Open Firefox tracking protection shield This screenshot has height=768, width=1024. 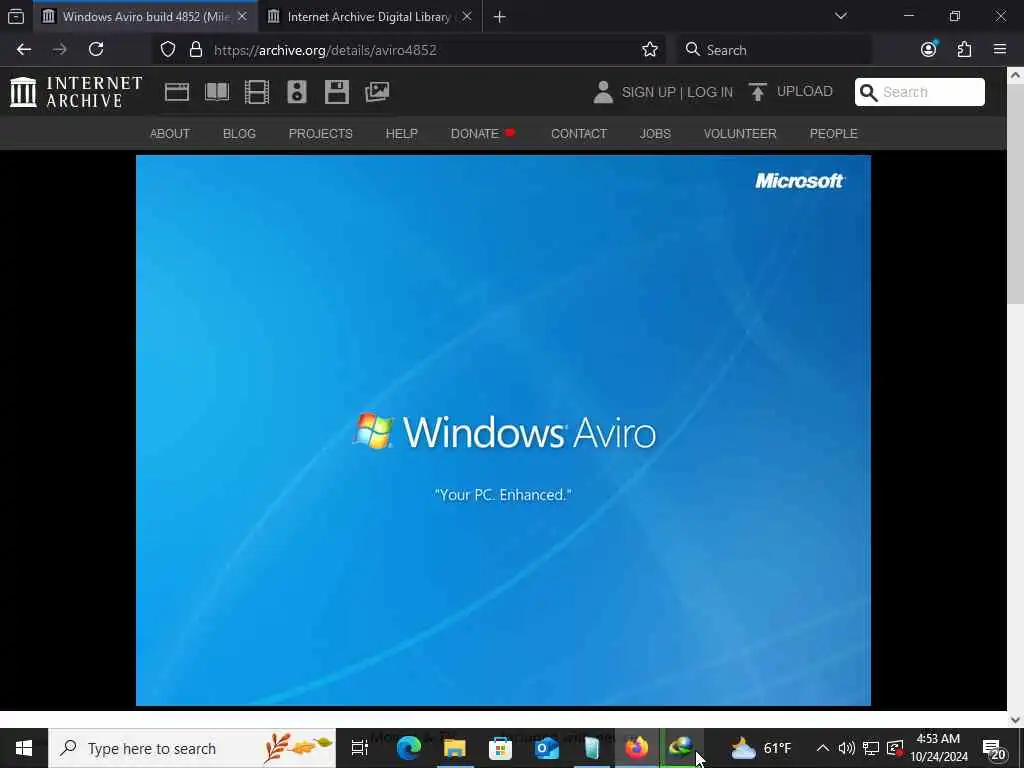tap(168, 50)
